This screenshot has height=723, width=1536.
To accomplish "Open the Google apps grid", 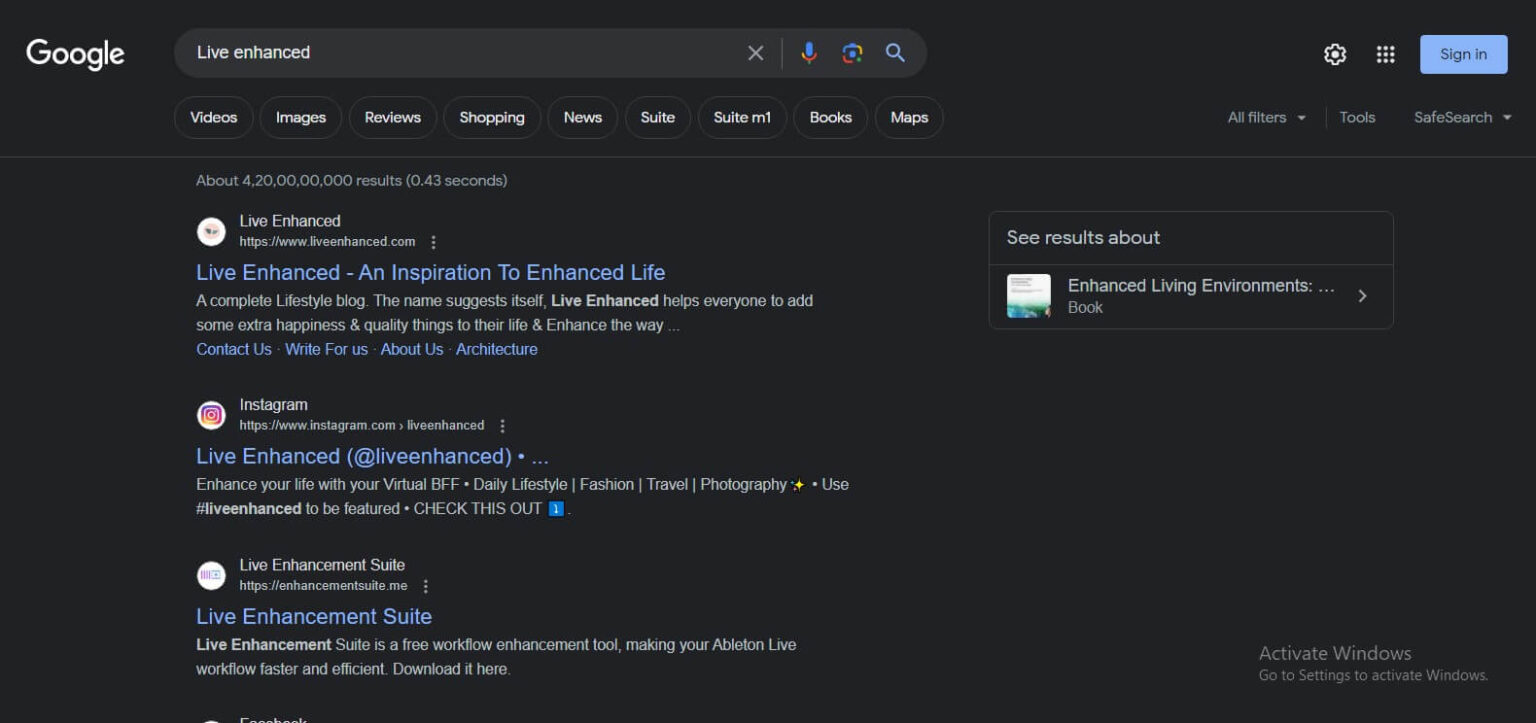I will coord(1385,54).
